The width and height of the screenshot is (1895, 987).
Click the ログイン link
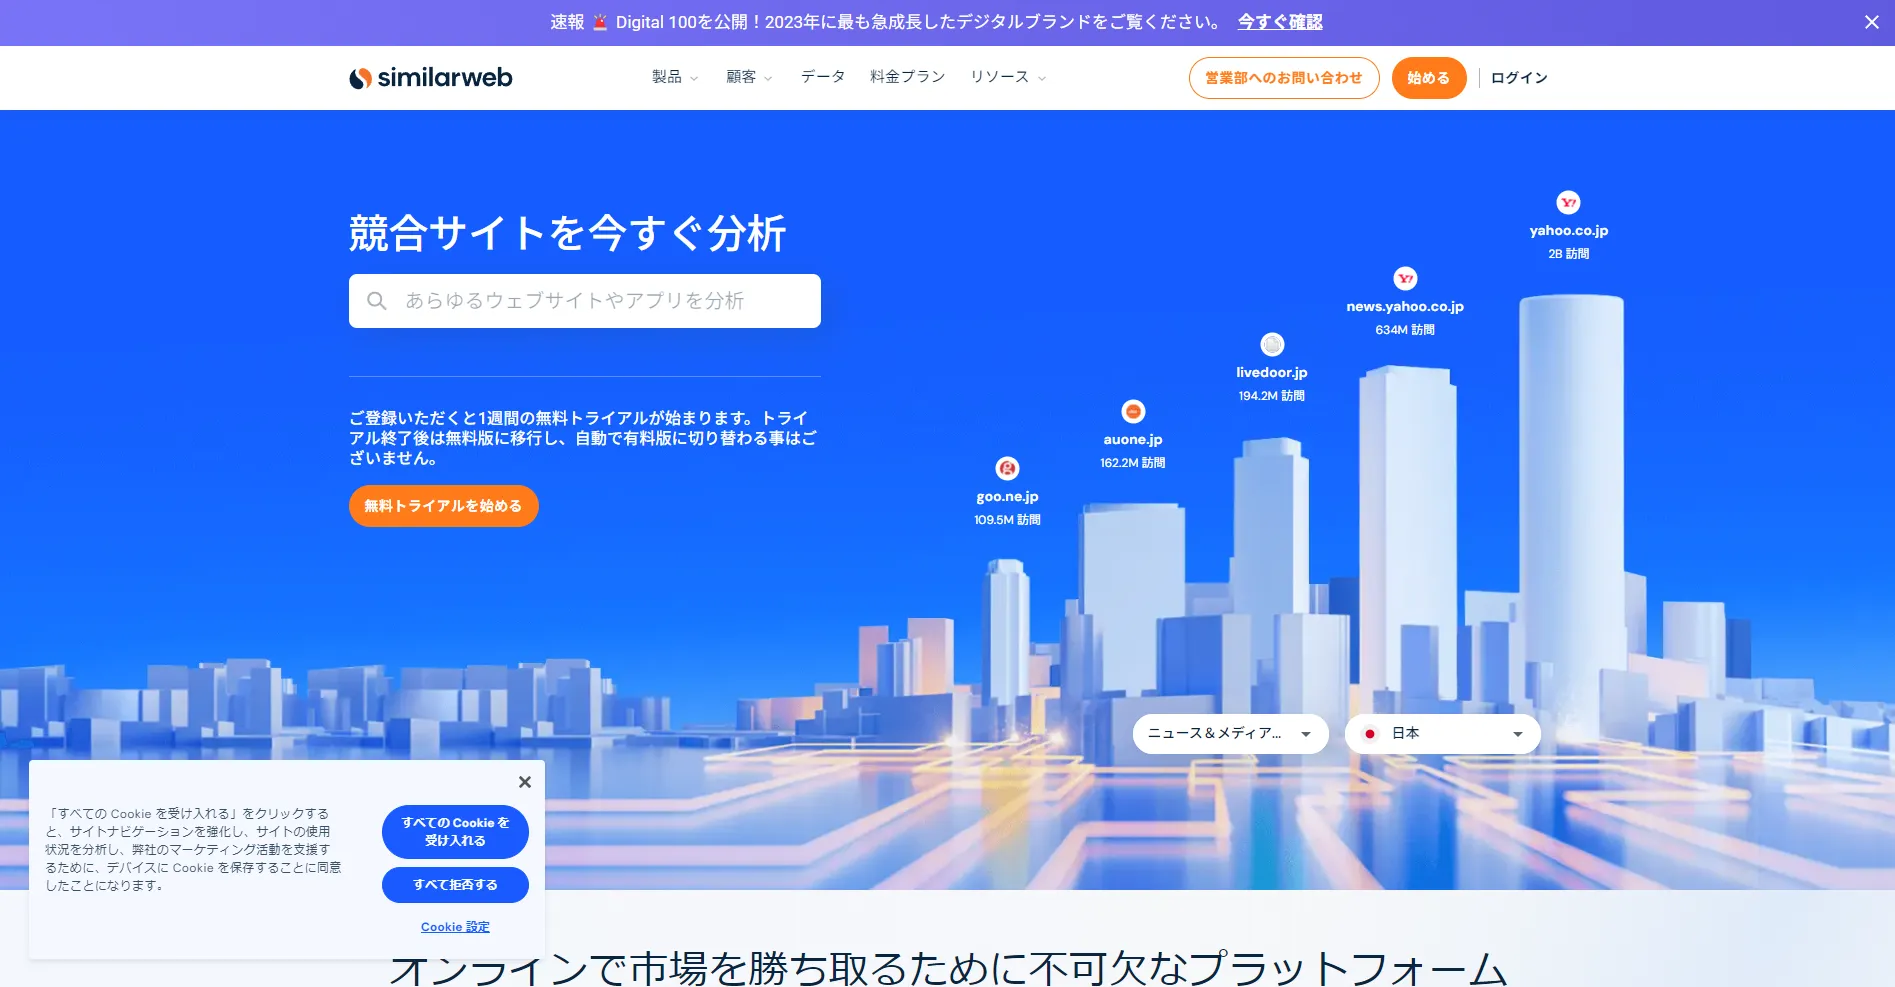(x=1519, y=78)
